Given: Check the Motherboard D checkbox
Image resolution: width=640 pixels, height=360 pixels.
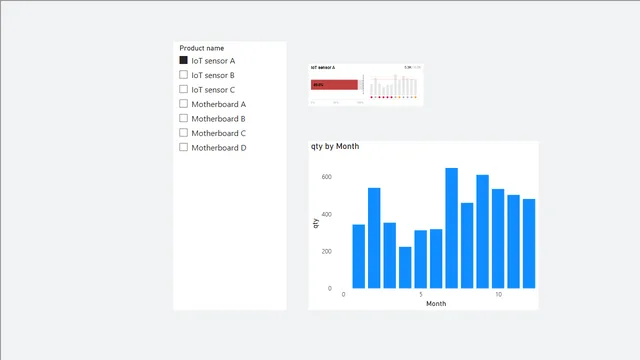Looking at the screenshot, I should coord(184,147).
